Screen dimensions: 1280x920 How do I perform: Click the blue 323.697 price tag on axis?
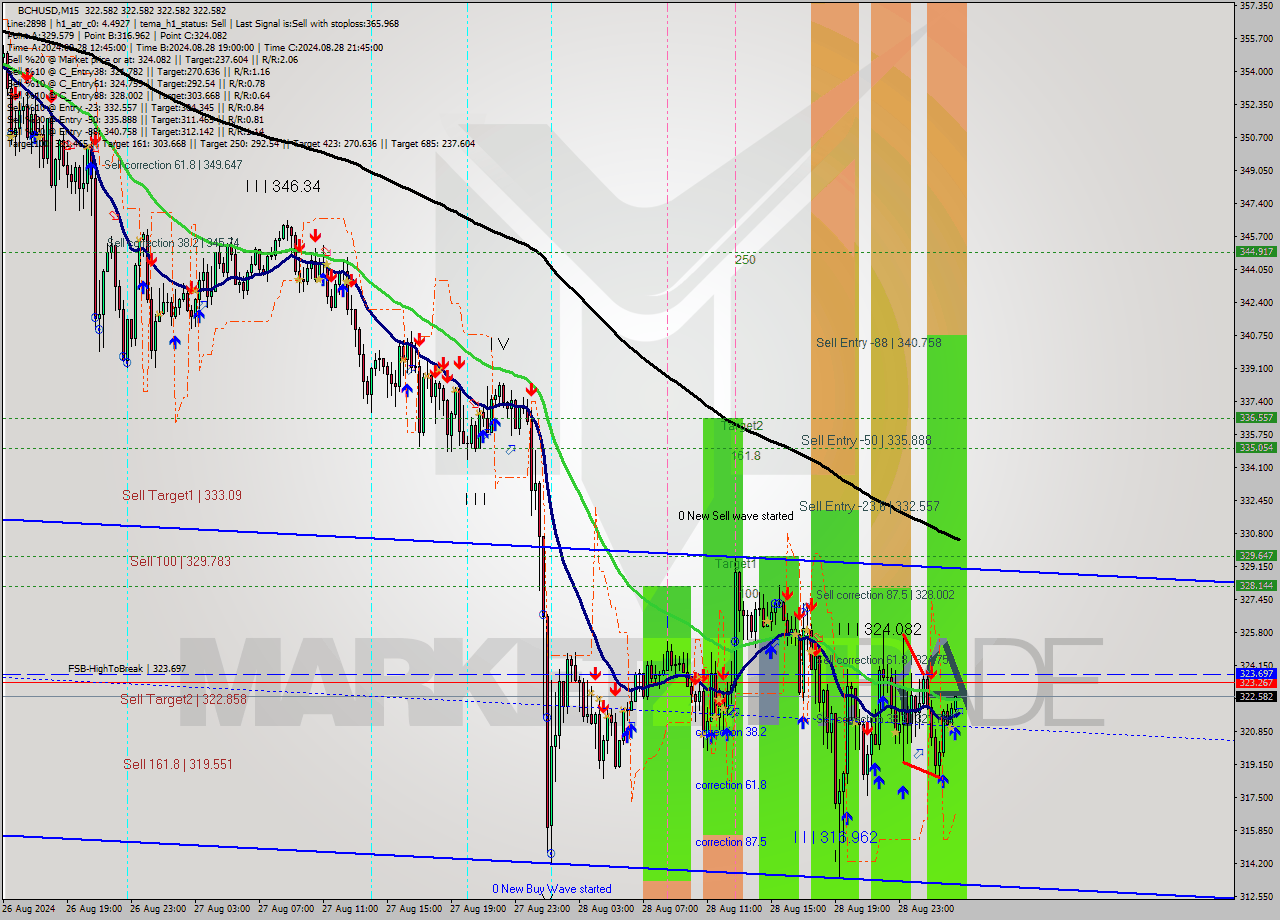[1256, 674]
